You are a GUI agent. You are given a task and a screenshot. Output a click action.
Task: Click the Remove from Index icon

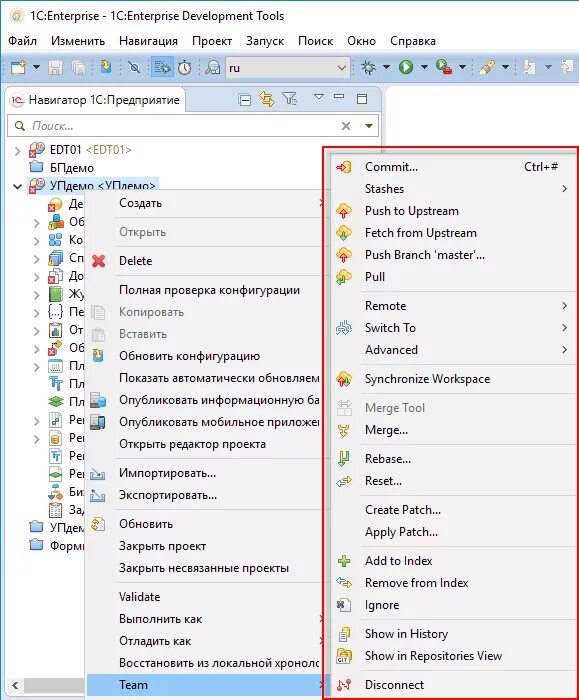pyautogui.click(x=344, y=583)
